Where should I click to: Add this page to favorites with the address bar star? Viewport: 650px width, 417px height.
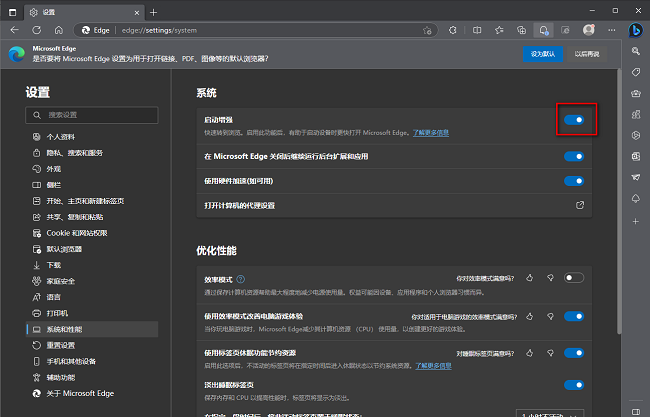tap(427, 30)
